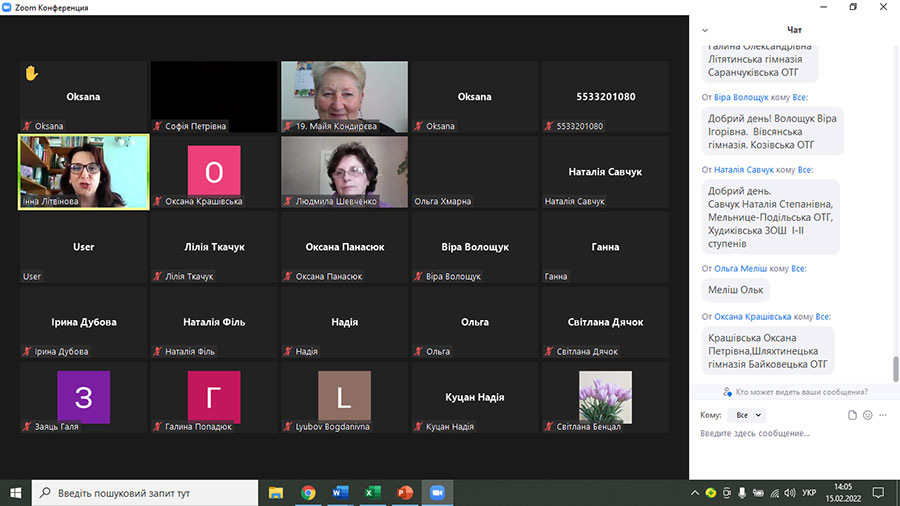Click the muted mic icon beside Лілія Ткачук
Viewport: 900px width, 506px height.
point(157,276)
